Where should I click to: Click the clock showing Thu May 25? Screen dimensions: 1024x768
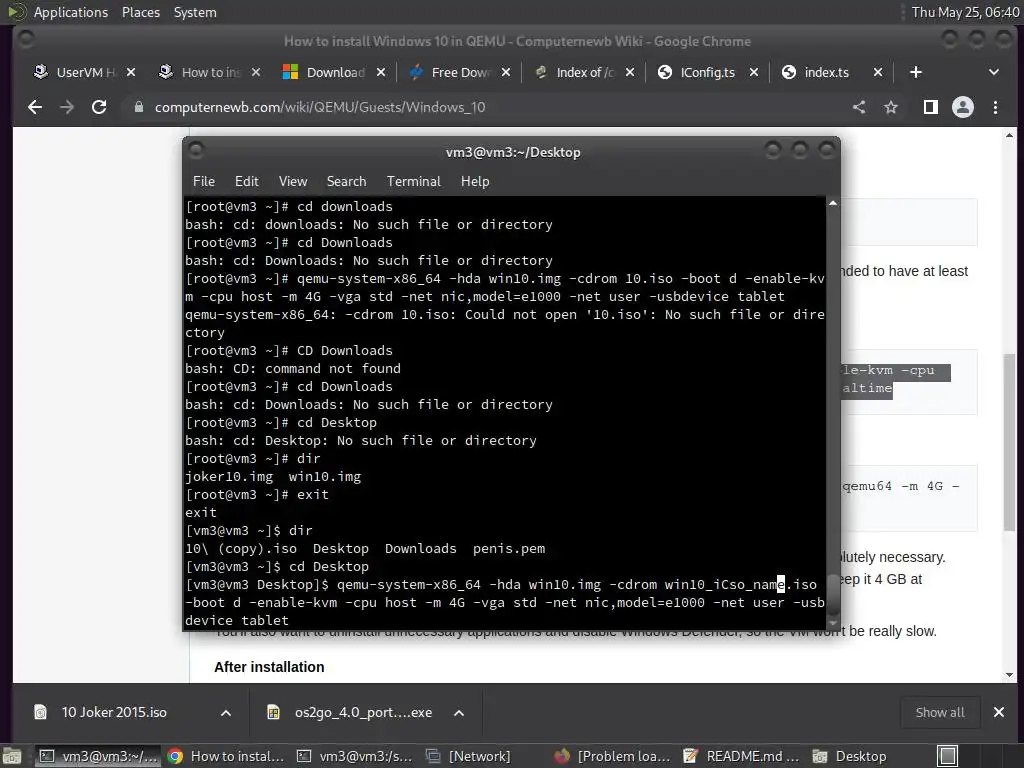pyautogui.click(x=965, y=12)
